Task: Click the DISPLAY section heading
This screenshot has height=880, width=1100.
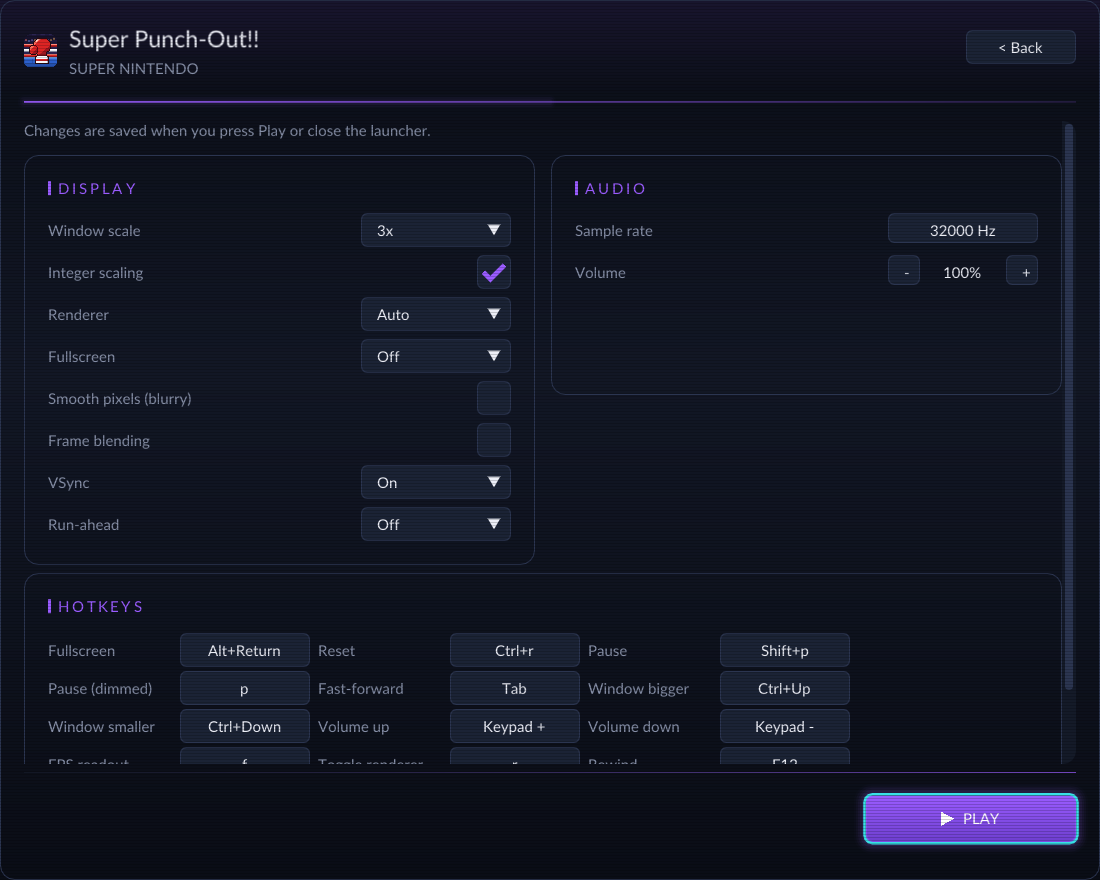Action: (x=97, y=188)
